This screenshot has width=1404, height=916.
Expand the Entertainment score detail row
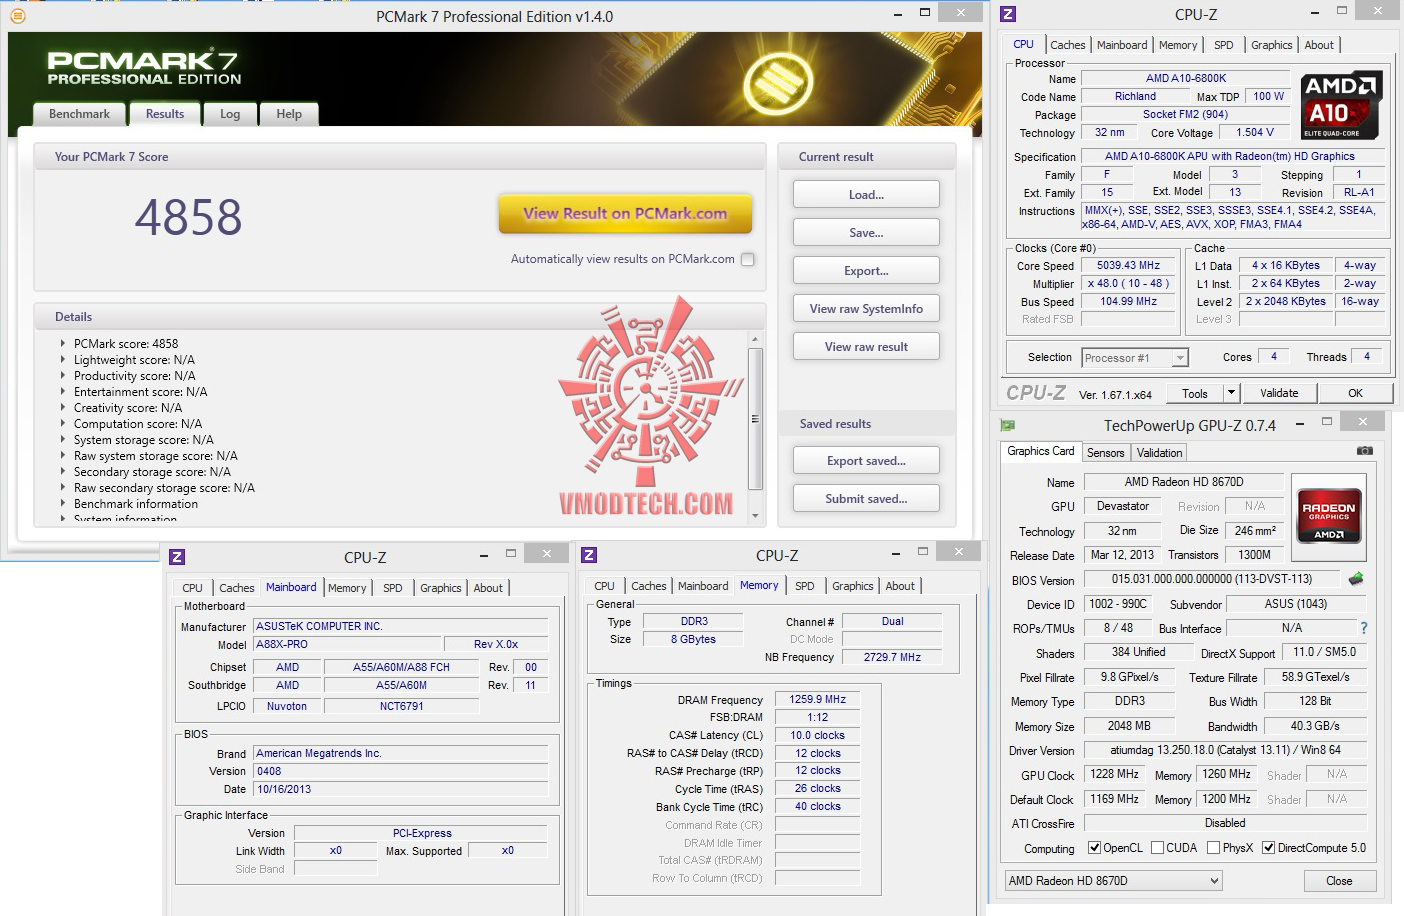pos(63,391)
